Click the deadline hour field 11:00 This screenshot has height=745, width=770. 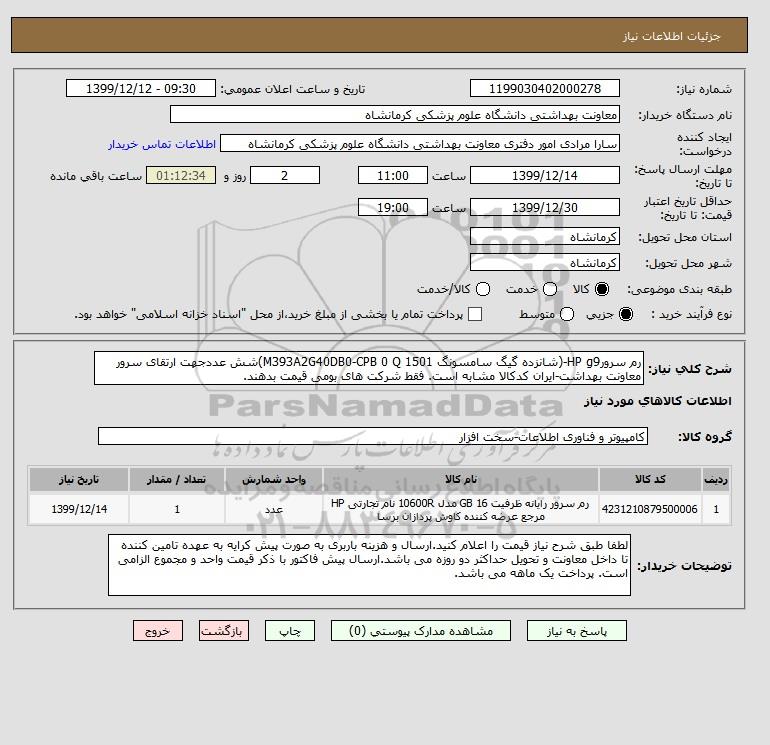pos(393,175)
